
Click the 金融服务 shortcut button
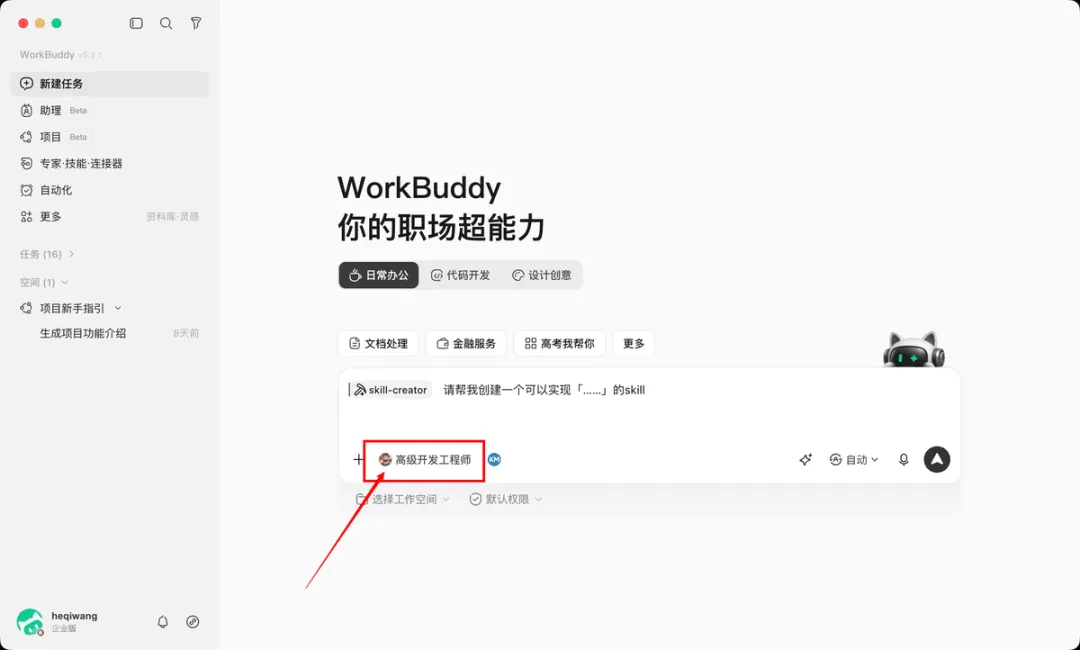[466, 344]
